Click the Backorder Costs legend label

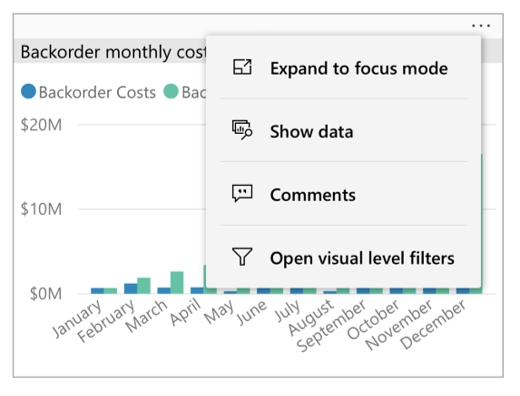(97, 92)
